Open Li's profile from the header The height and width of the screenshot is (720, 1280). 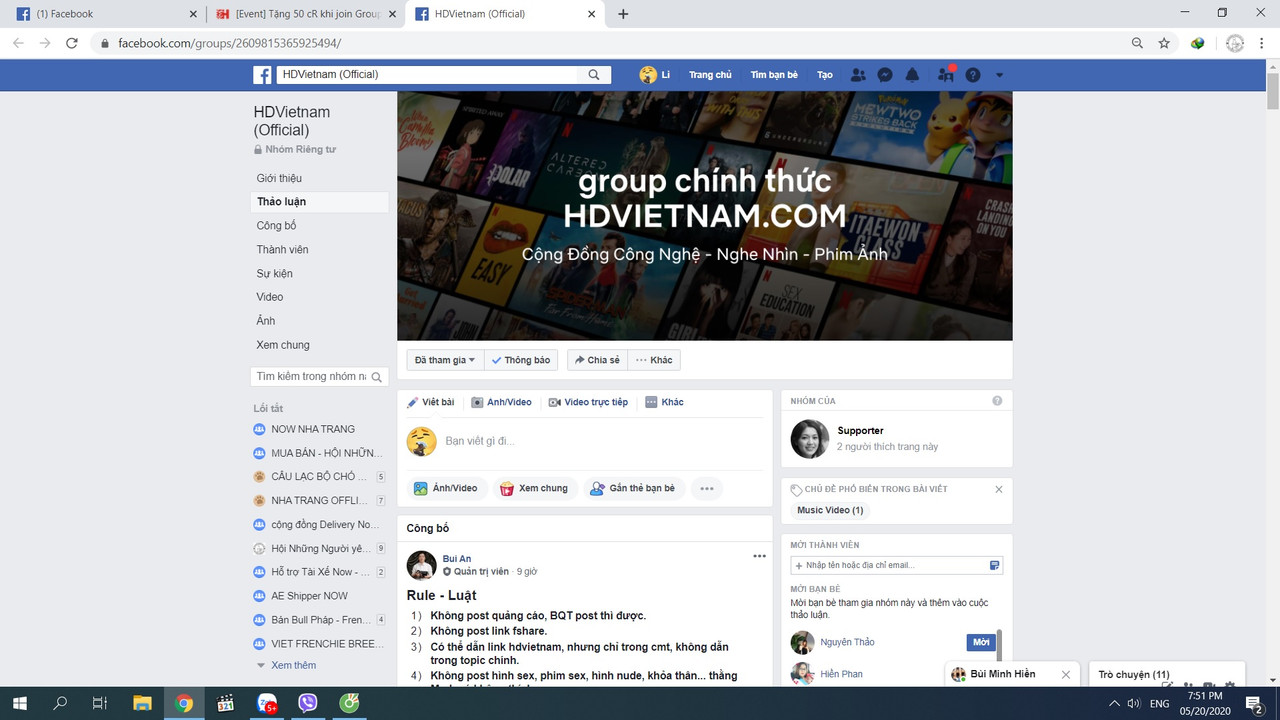[x=655, y=75]
